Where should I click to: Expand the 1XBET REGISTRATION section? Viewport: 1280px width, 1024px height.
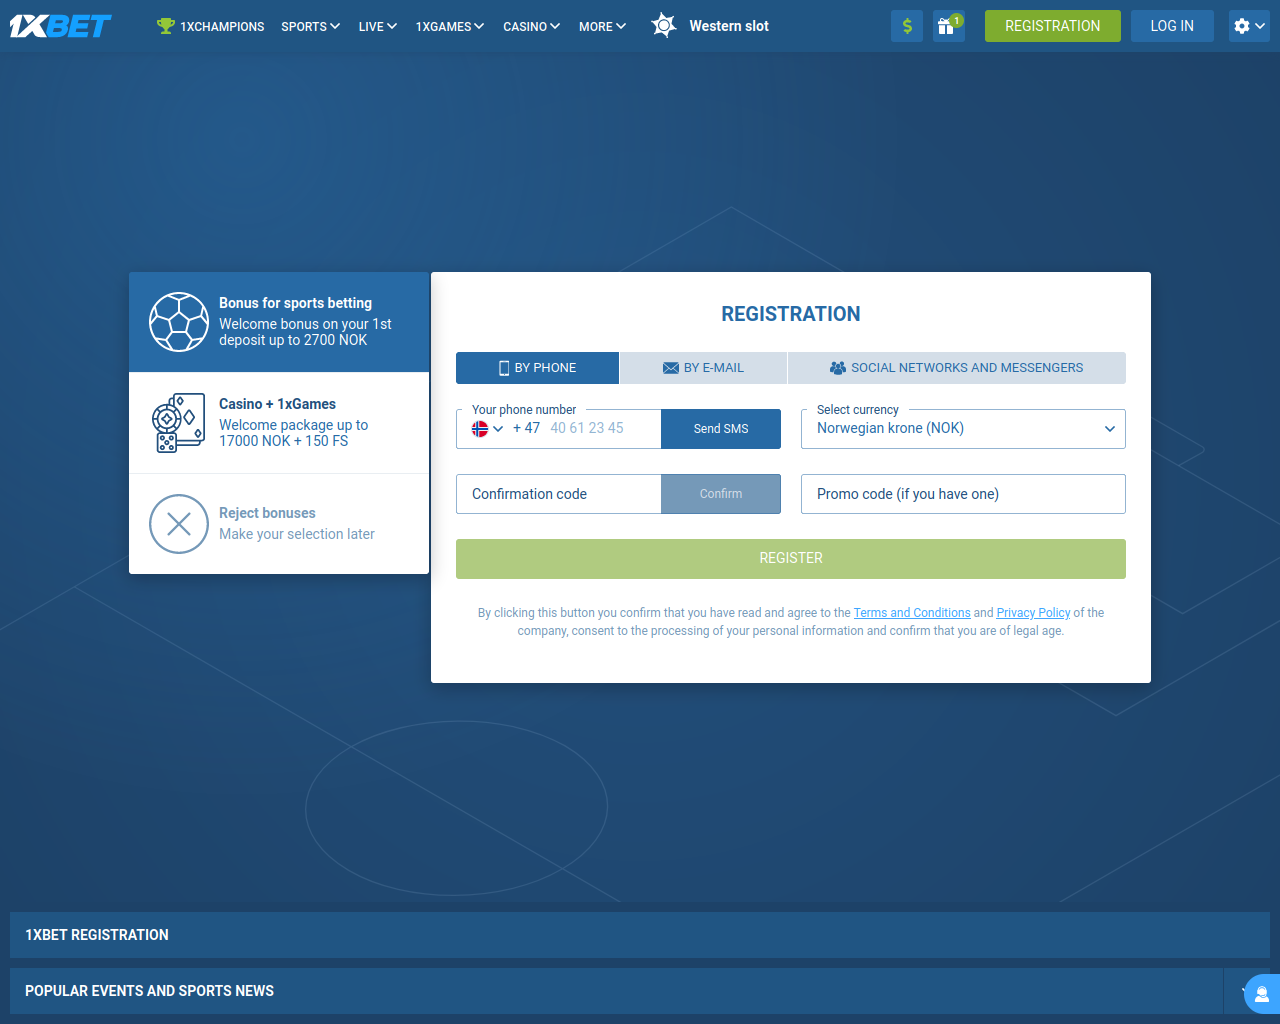[640, 935]
